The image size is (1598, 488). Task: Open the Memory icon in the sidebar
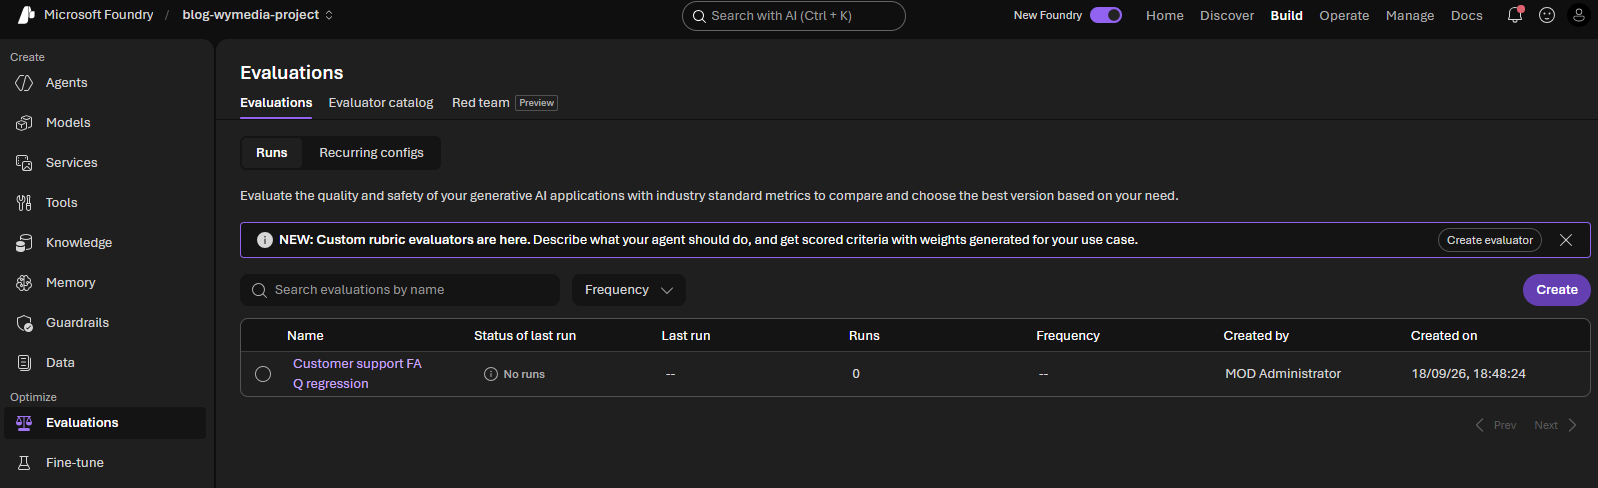25,283
